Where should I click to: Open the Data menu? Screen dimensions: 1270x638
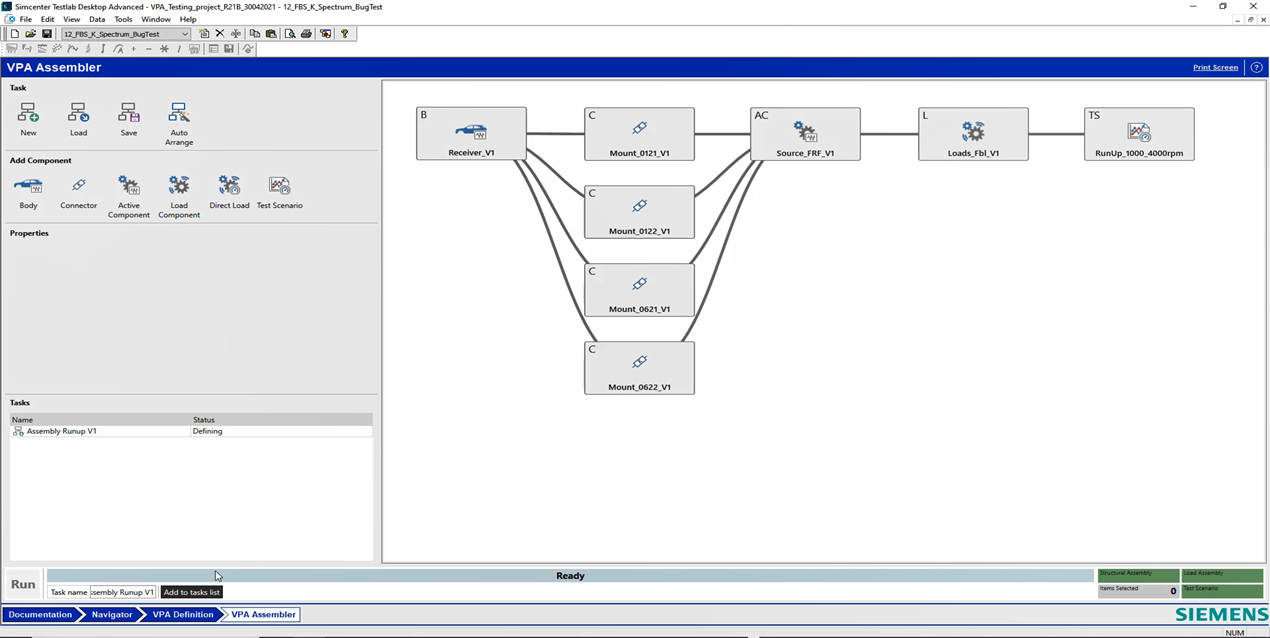pos(97,19)
